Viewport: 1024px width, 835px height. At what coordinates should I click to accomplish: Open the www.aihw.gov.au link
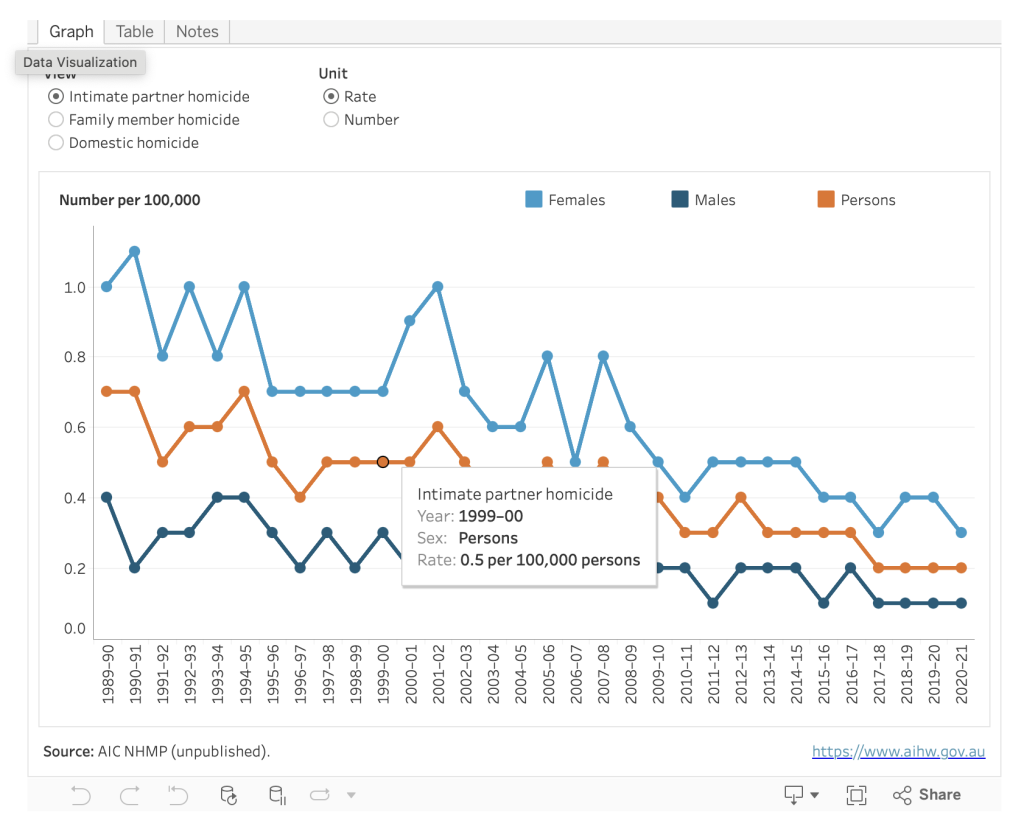pos(898,751)
